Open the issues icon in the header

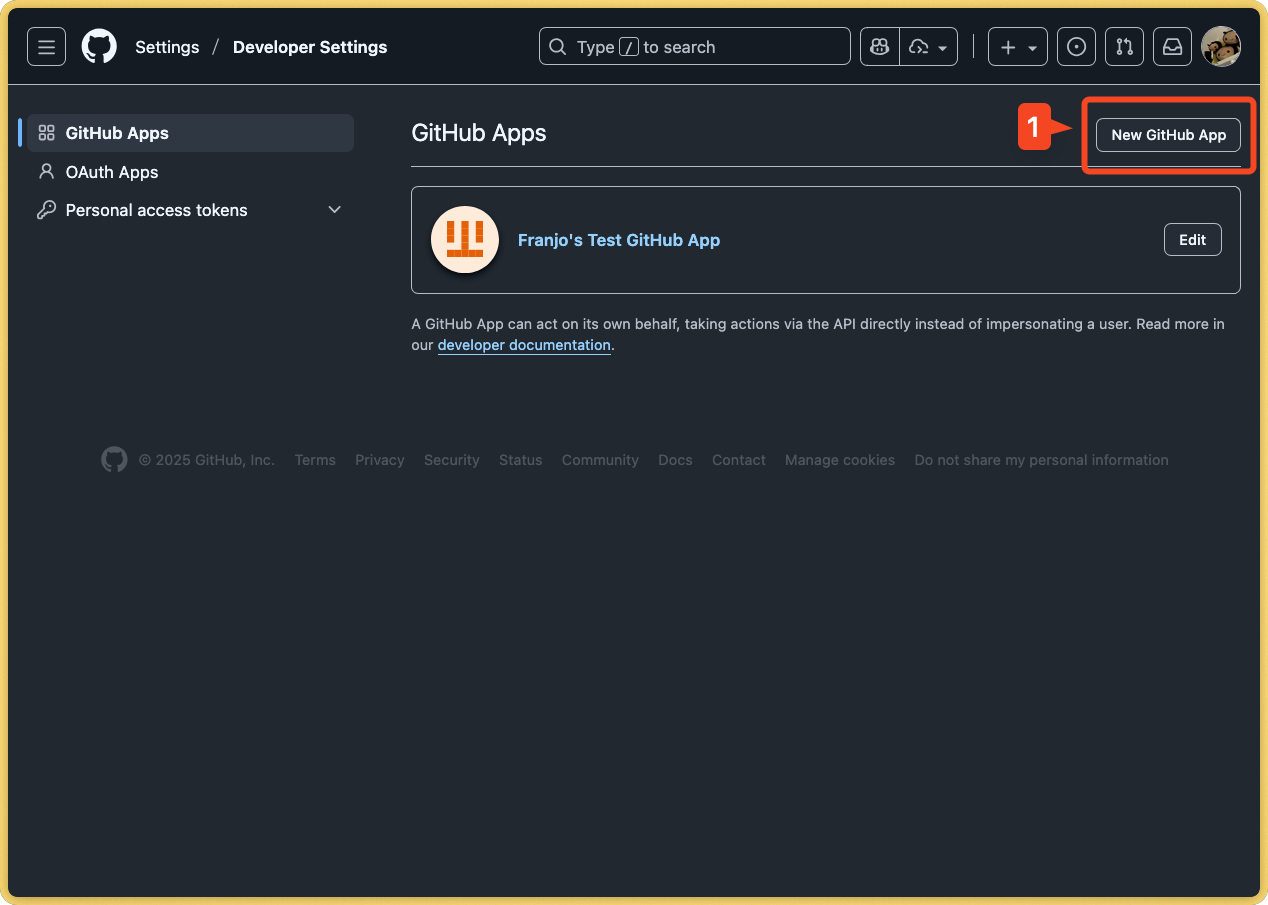click(x=1076, y=46)
